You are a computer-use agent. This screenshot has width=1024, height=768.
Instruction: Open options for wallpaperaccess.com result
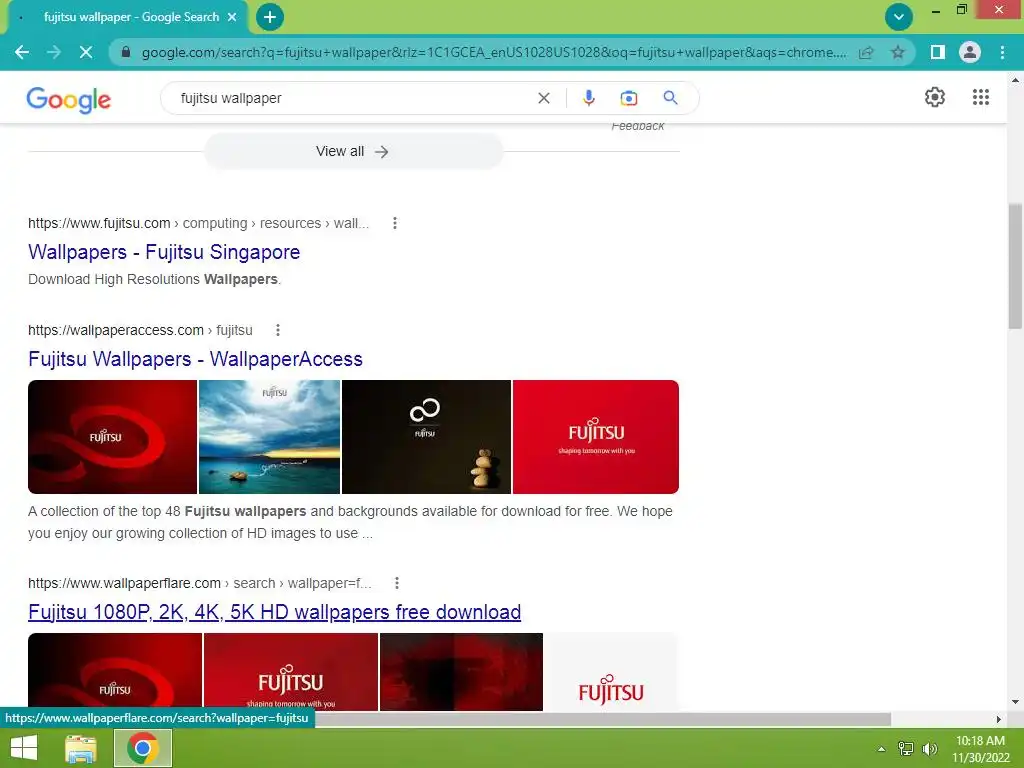[278, 330]
